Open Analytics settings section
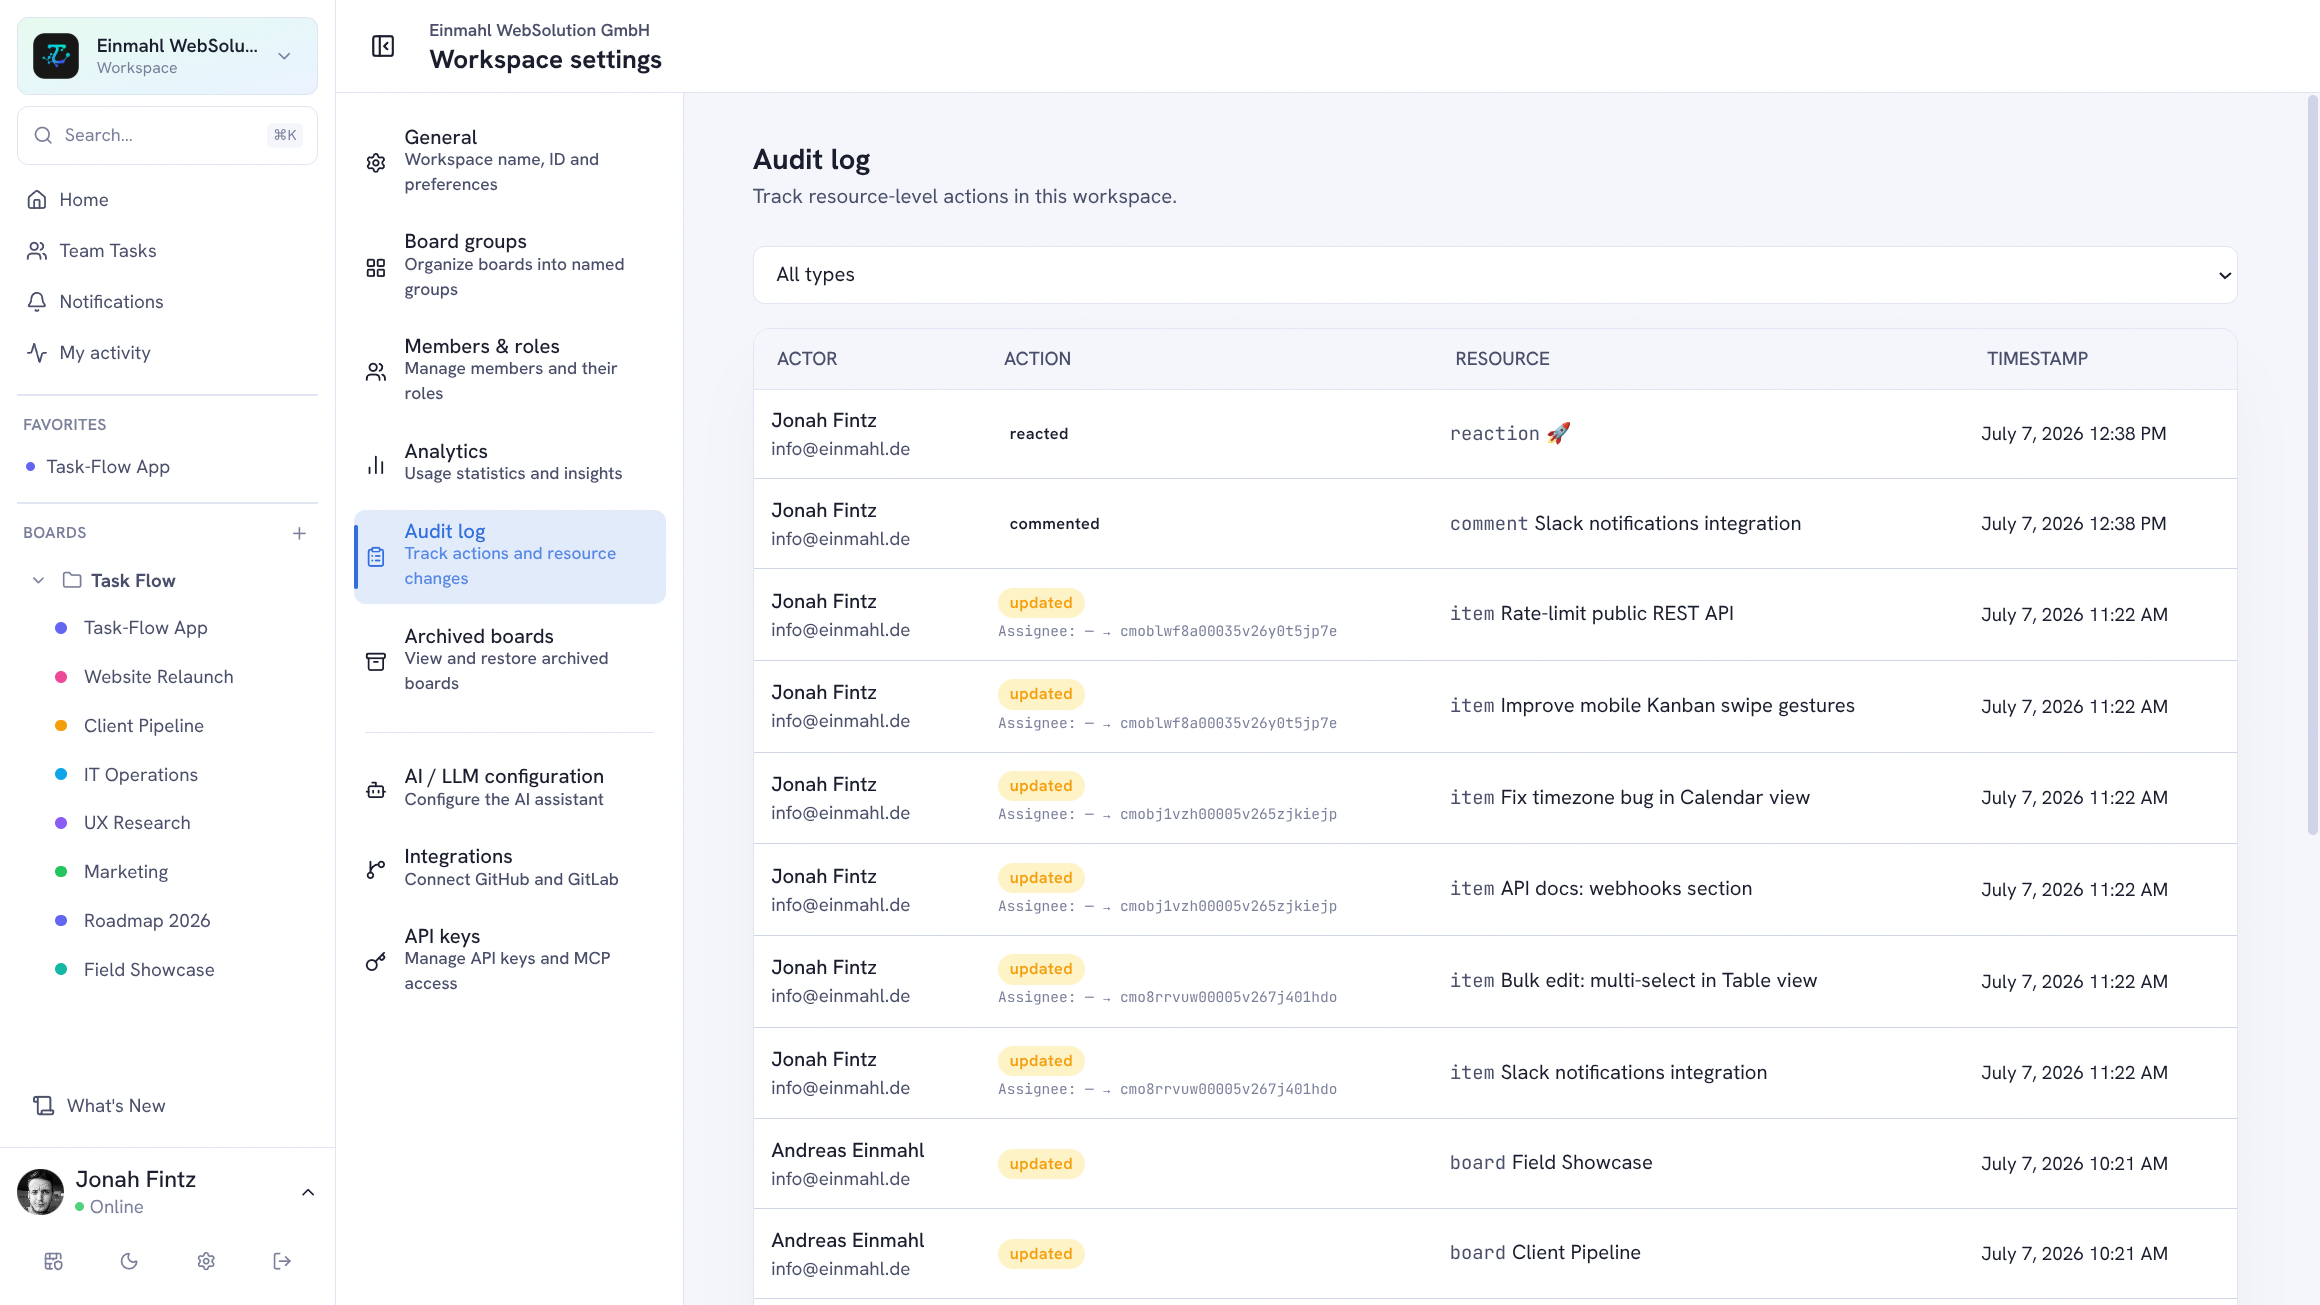2320x1305 pixels. pos(510,462)
